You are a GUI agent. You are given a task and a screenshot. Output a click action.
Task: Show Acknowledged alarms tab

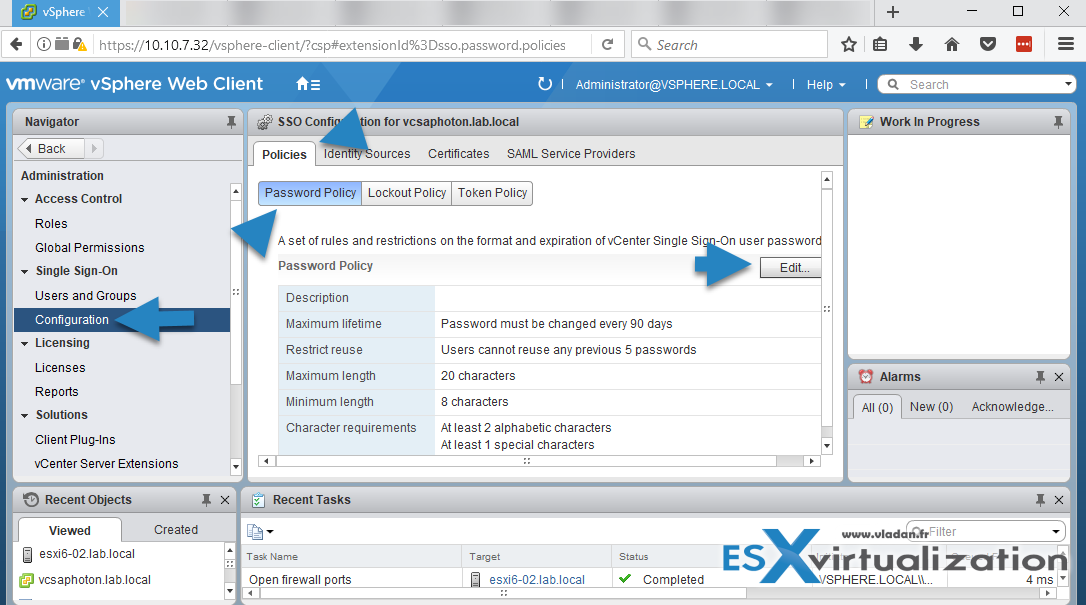click(x=1012, y=407)
